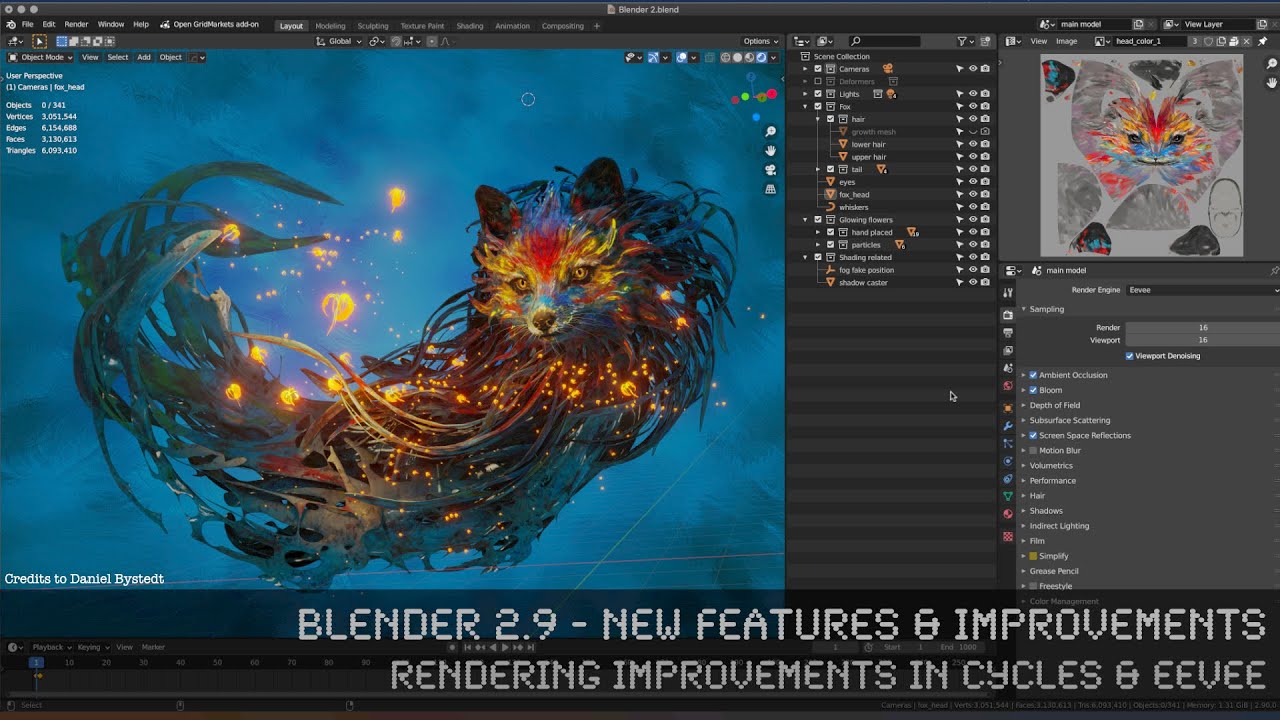This screenshot has height=720, width=1280.
Task: Open the Render menu
Action: (x=76, y=24)
